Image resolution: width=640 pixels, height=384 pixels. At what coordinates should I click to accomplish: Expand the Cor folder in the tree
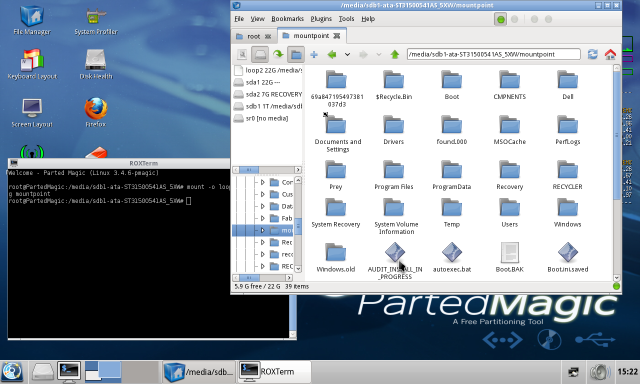coord(263,182)
